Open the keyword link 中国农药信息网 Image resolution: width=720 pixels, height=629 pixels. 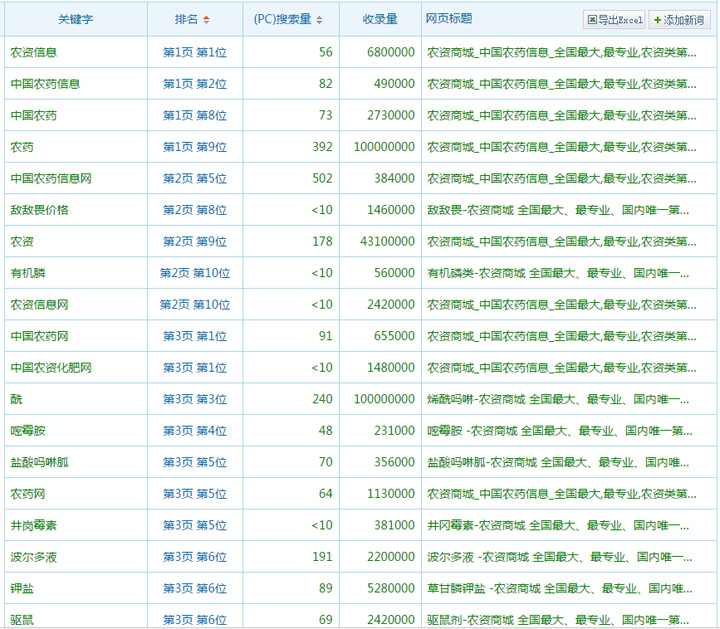(51, 179)
